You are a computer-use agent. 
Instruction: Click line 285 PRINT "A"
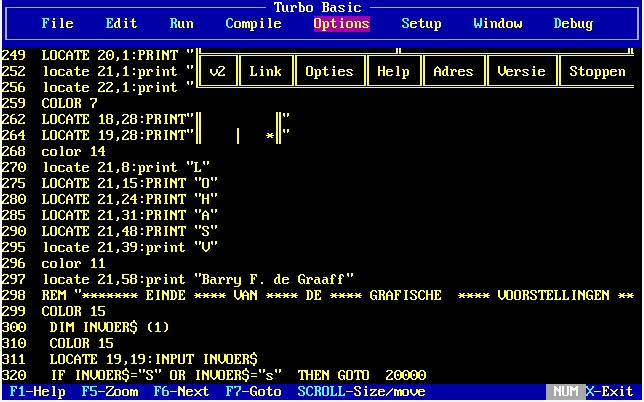click(x=109, y=216)
